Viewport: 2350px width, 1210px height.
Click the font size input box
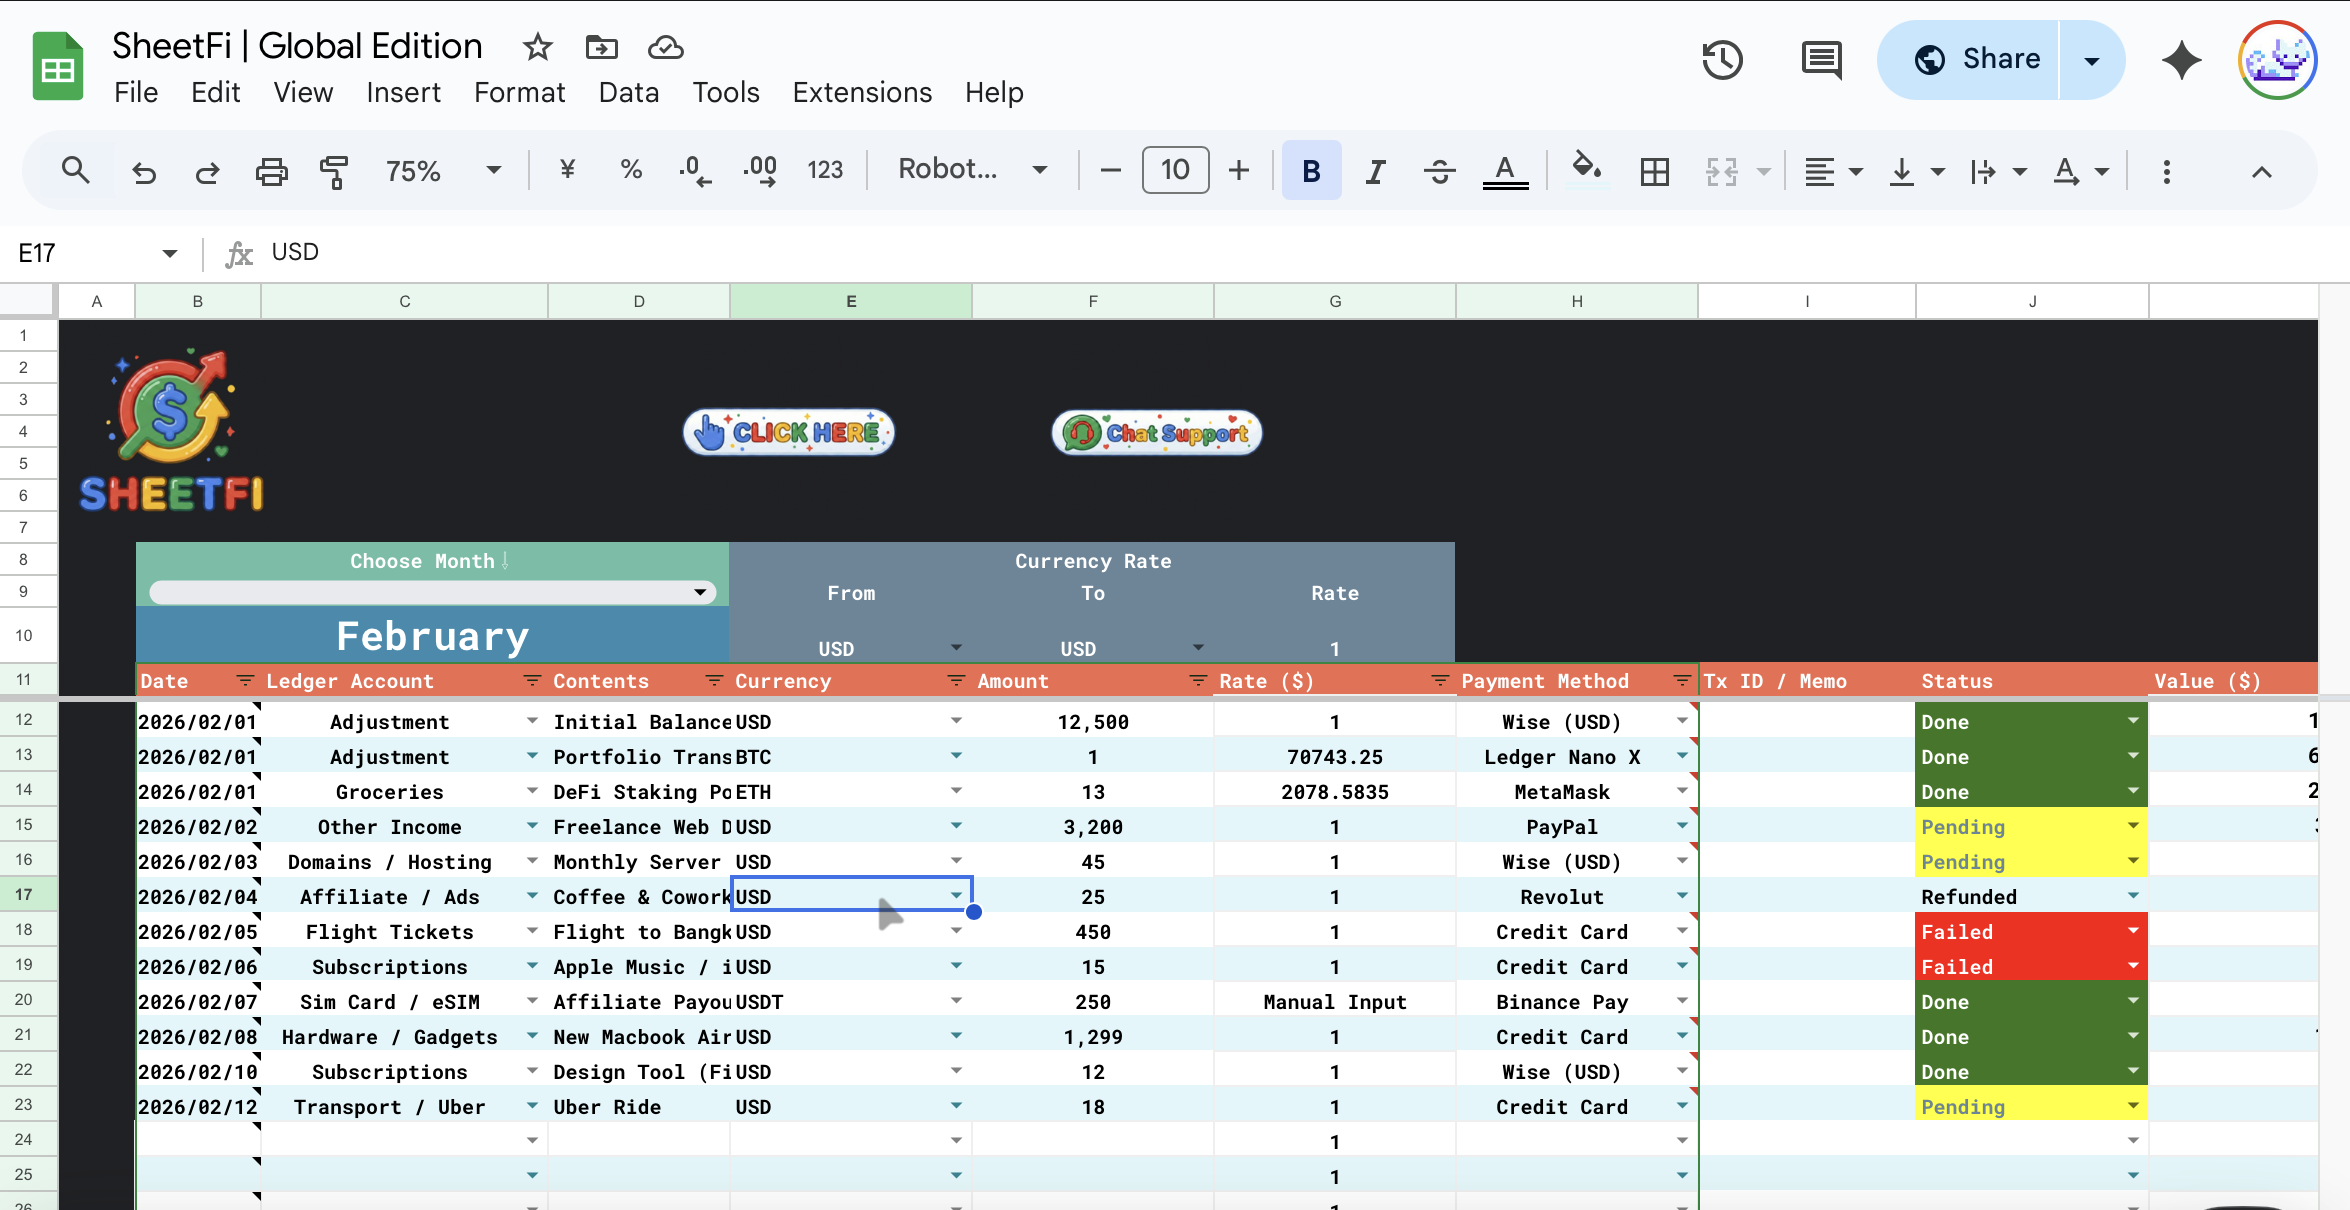pos(1175,170)
